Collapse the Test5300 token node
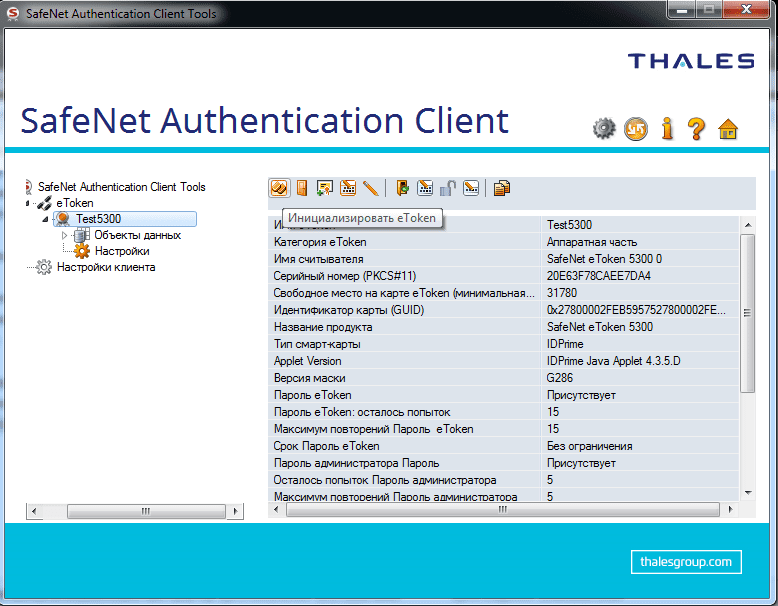The height and width of the screenshot is (606, 778). click(x=45, y=219)
